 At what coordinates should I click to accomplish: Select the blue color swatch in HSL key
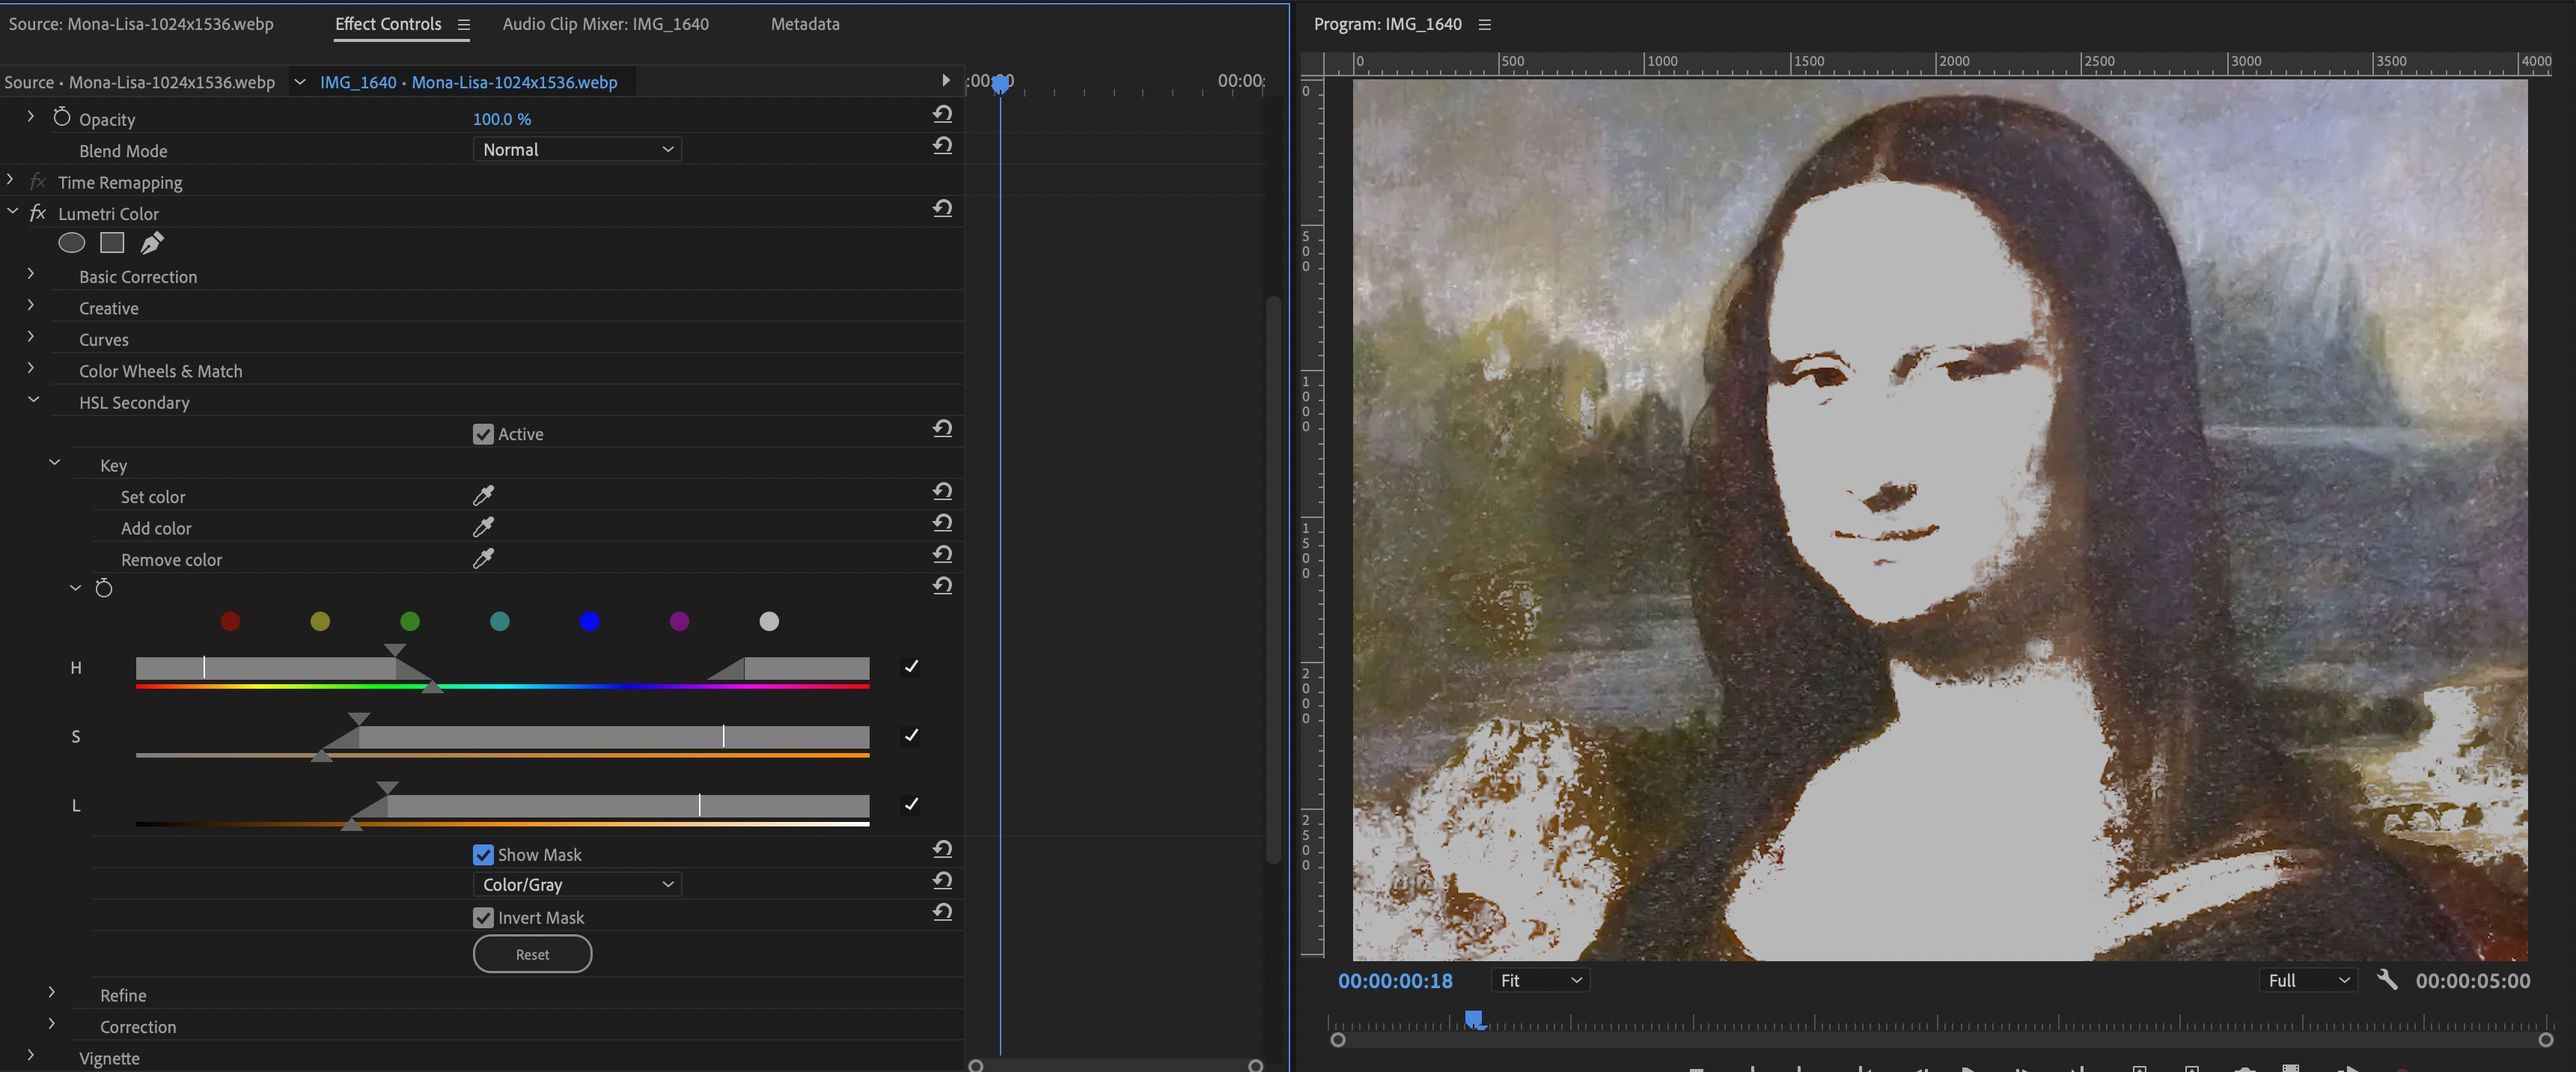tap(589, 621)
